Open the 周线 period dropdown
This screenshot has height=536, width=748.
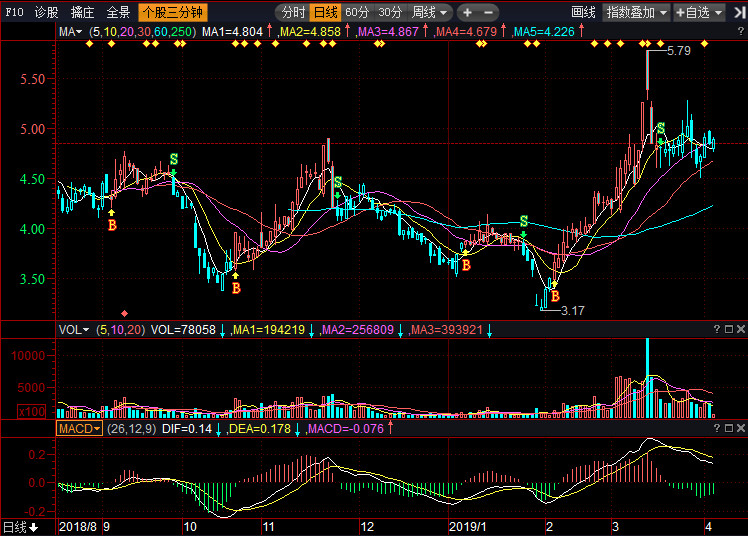(429, 12)
